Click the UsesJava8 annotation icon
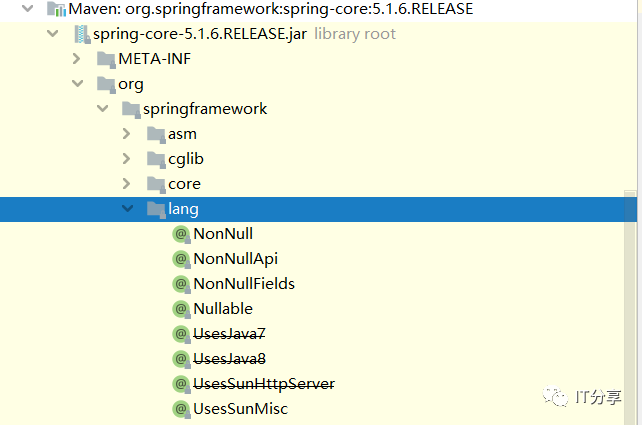Image resolution: width=642 pixels, height=425 pixels. coord(181,359)
